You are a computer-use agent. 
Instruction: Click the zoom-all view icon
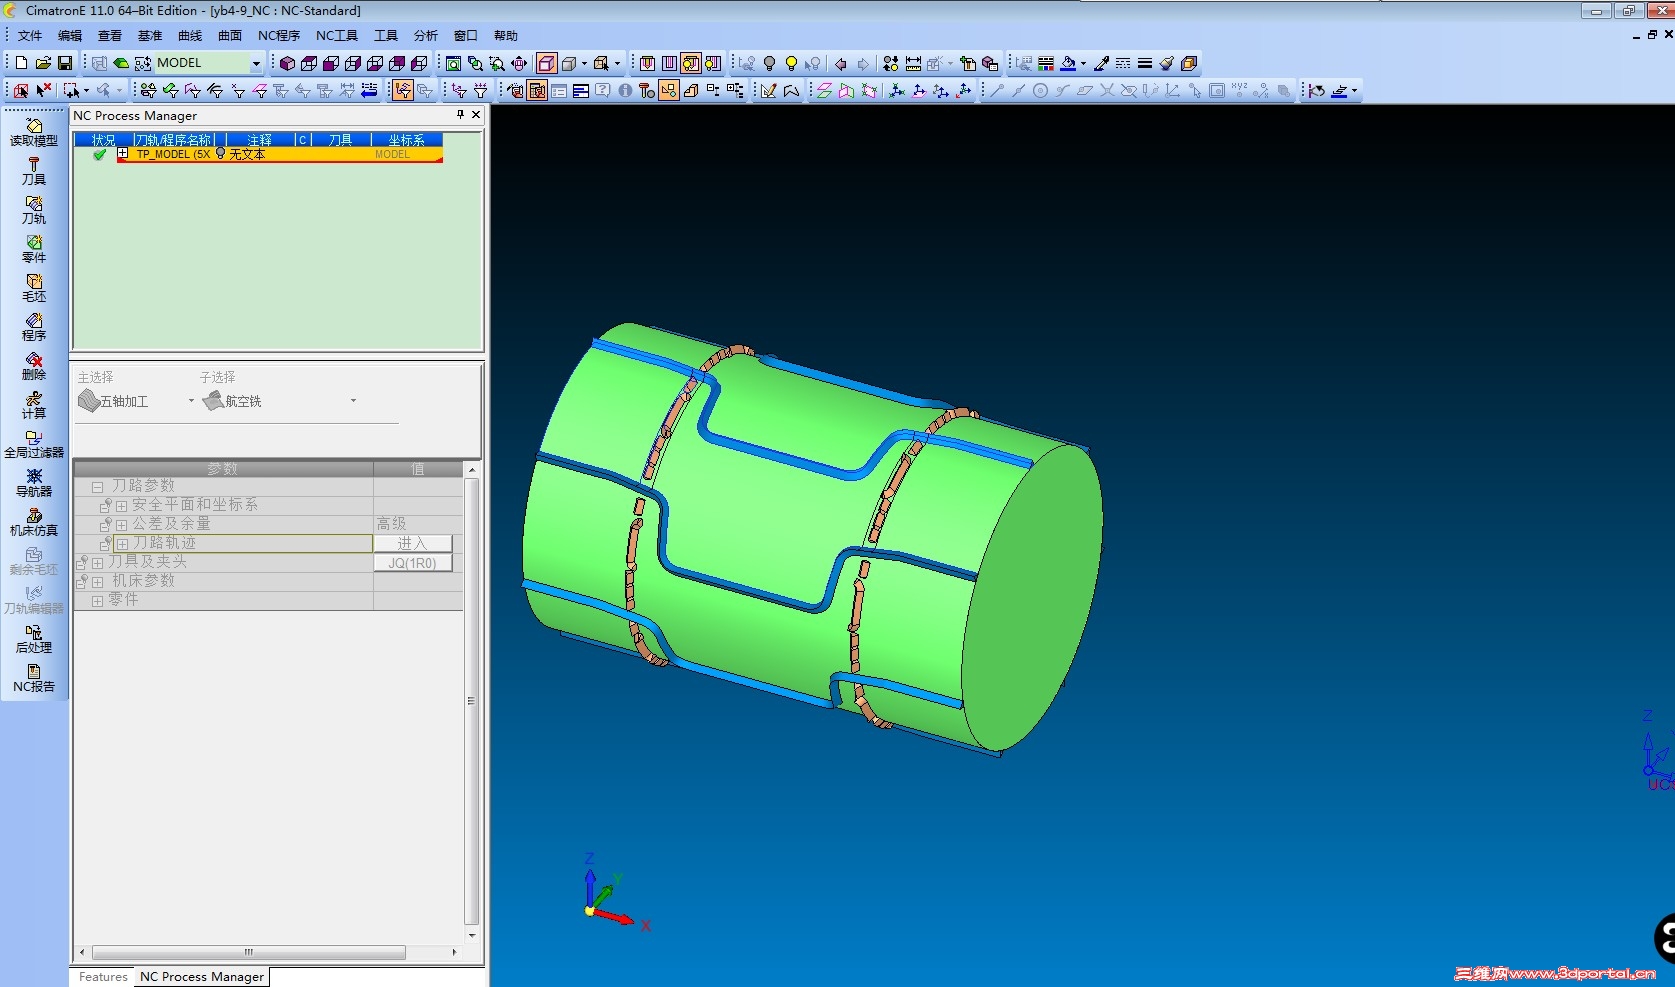tap(453, 63)
